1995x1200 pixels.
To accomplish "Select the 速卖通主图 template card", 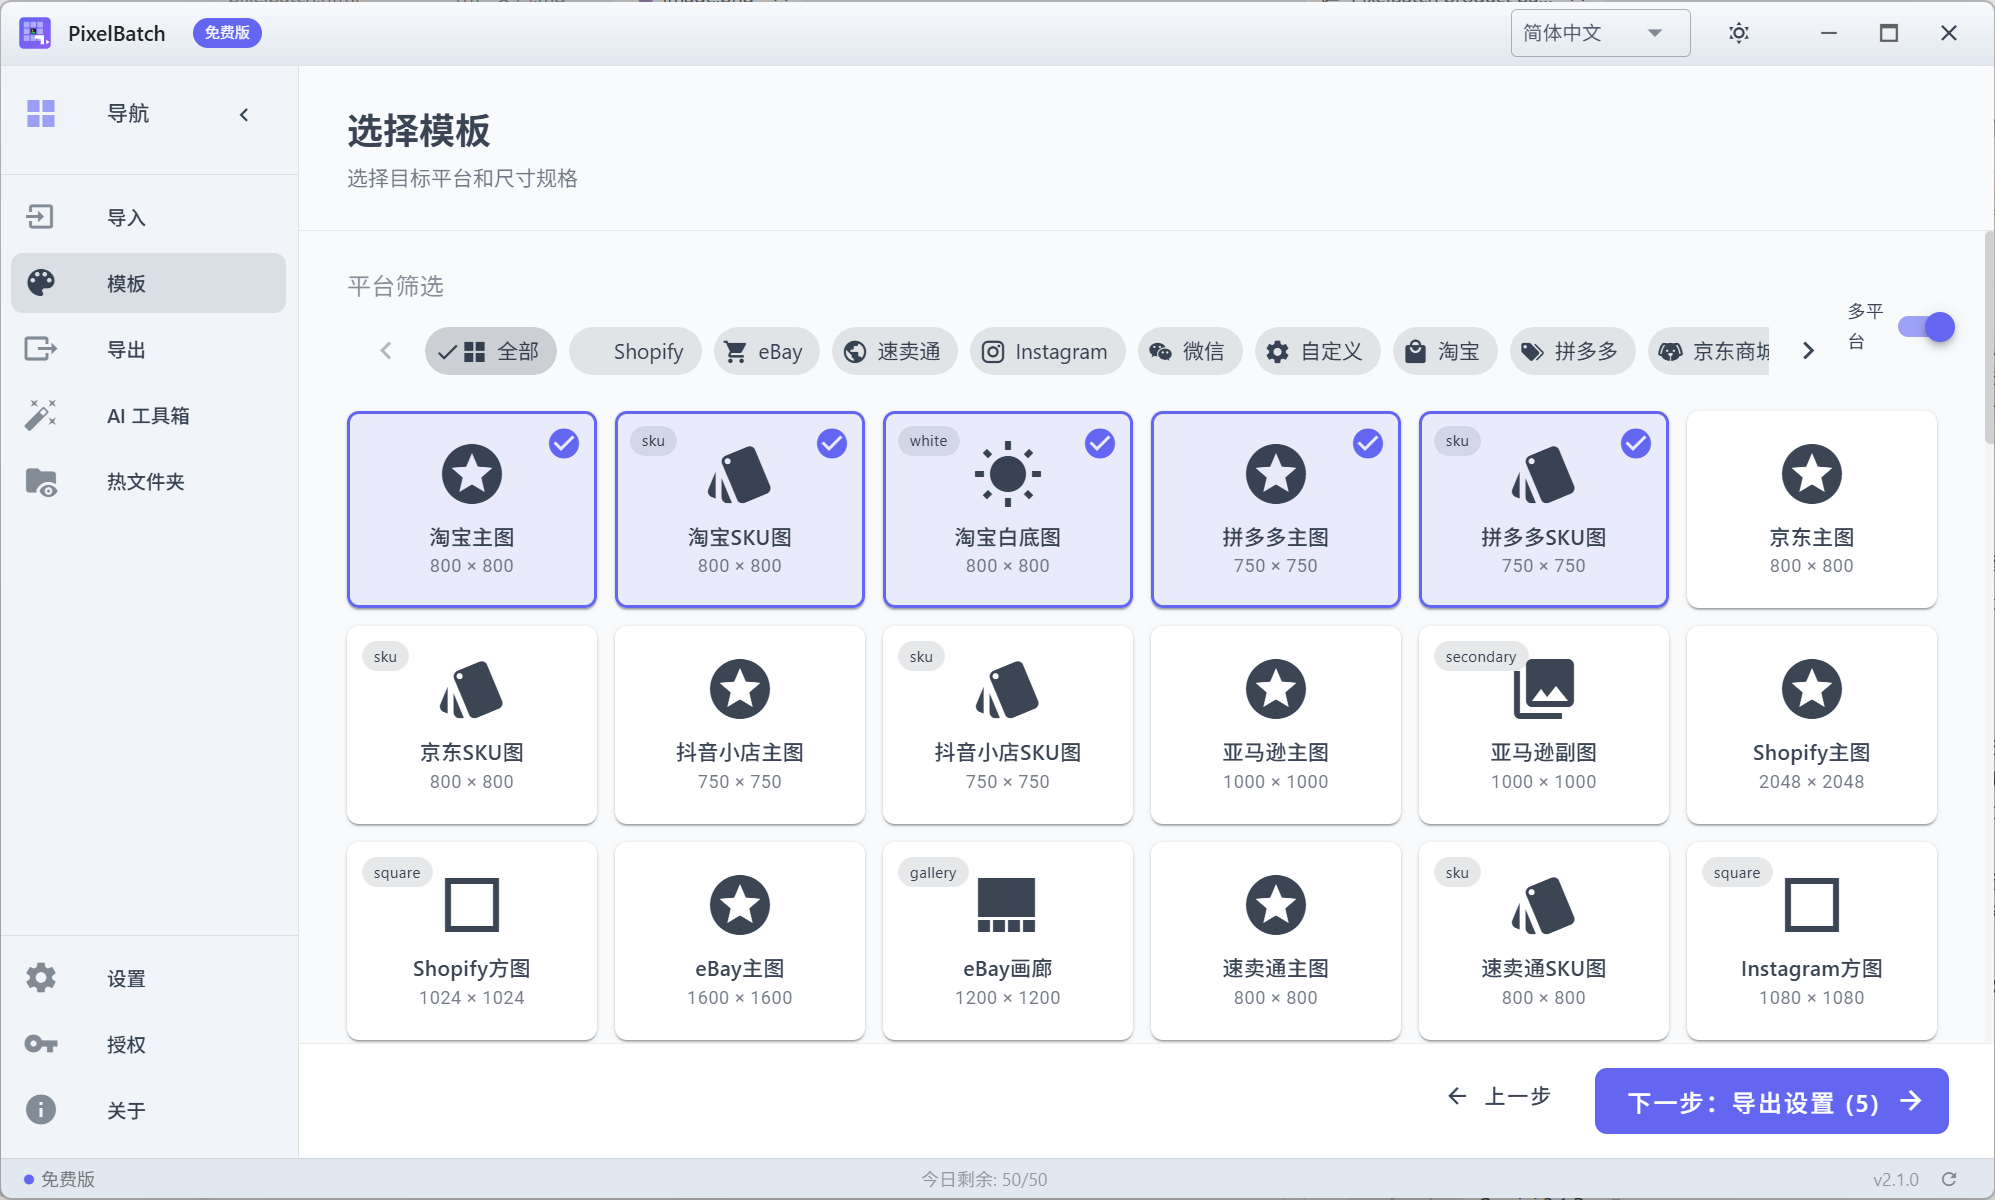I will [1275, 941].
